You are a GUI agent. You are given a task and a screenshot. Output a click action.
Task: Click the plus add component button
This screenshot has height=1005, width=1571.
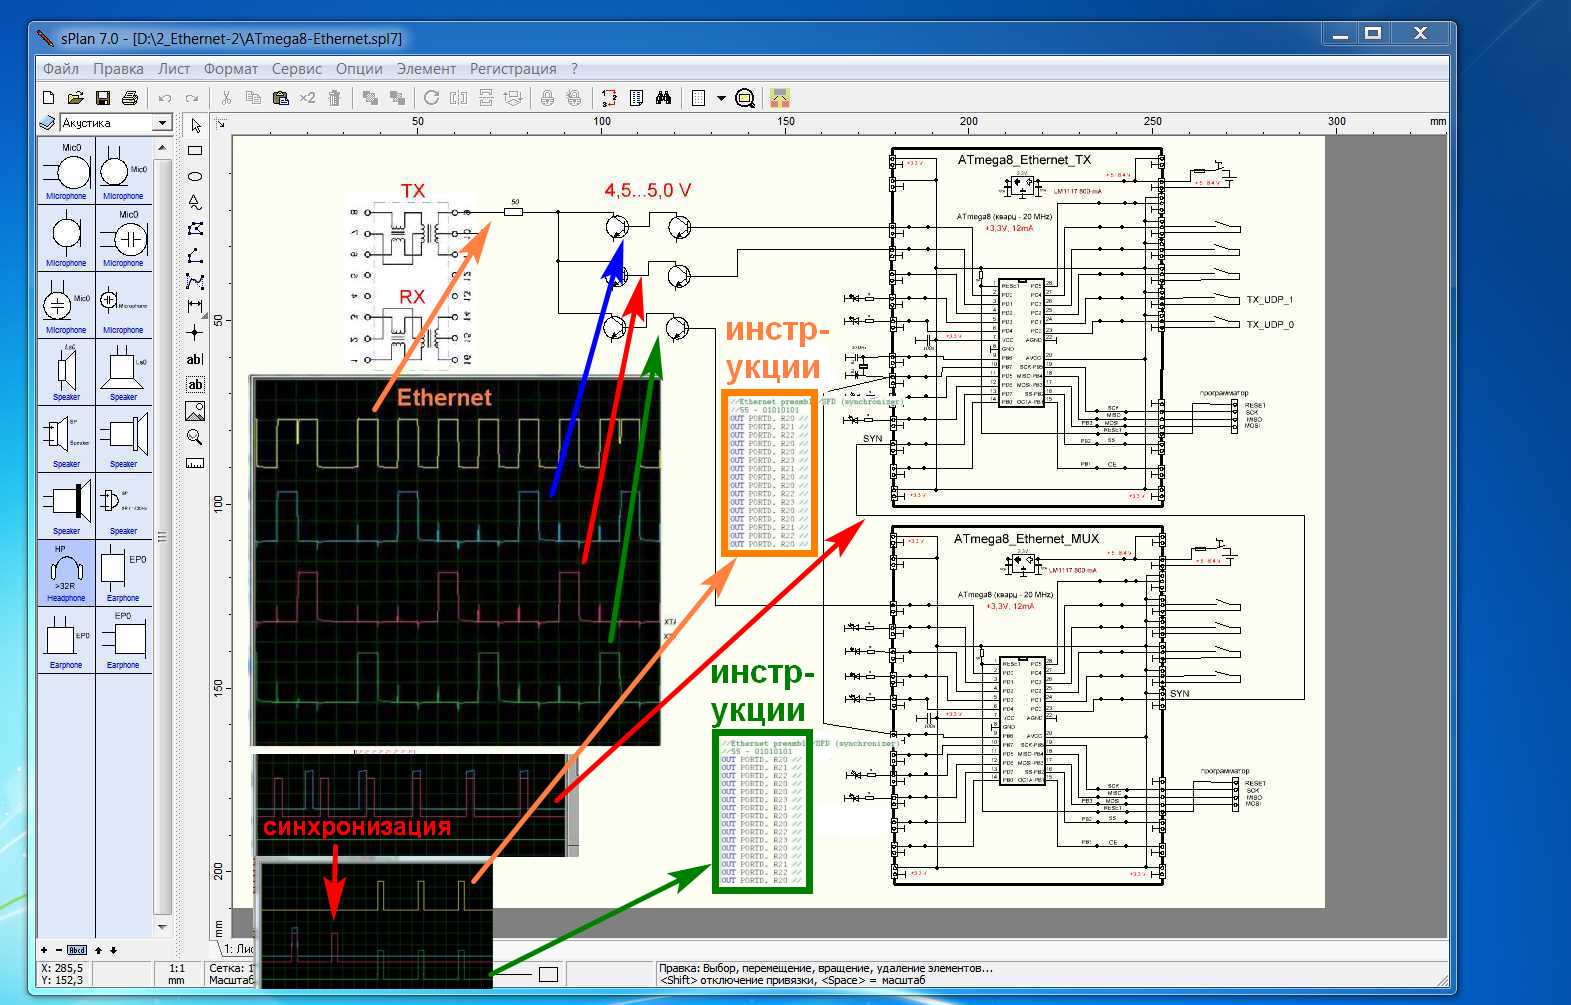44,950
